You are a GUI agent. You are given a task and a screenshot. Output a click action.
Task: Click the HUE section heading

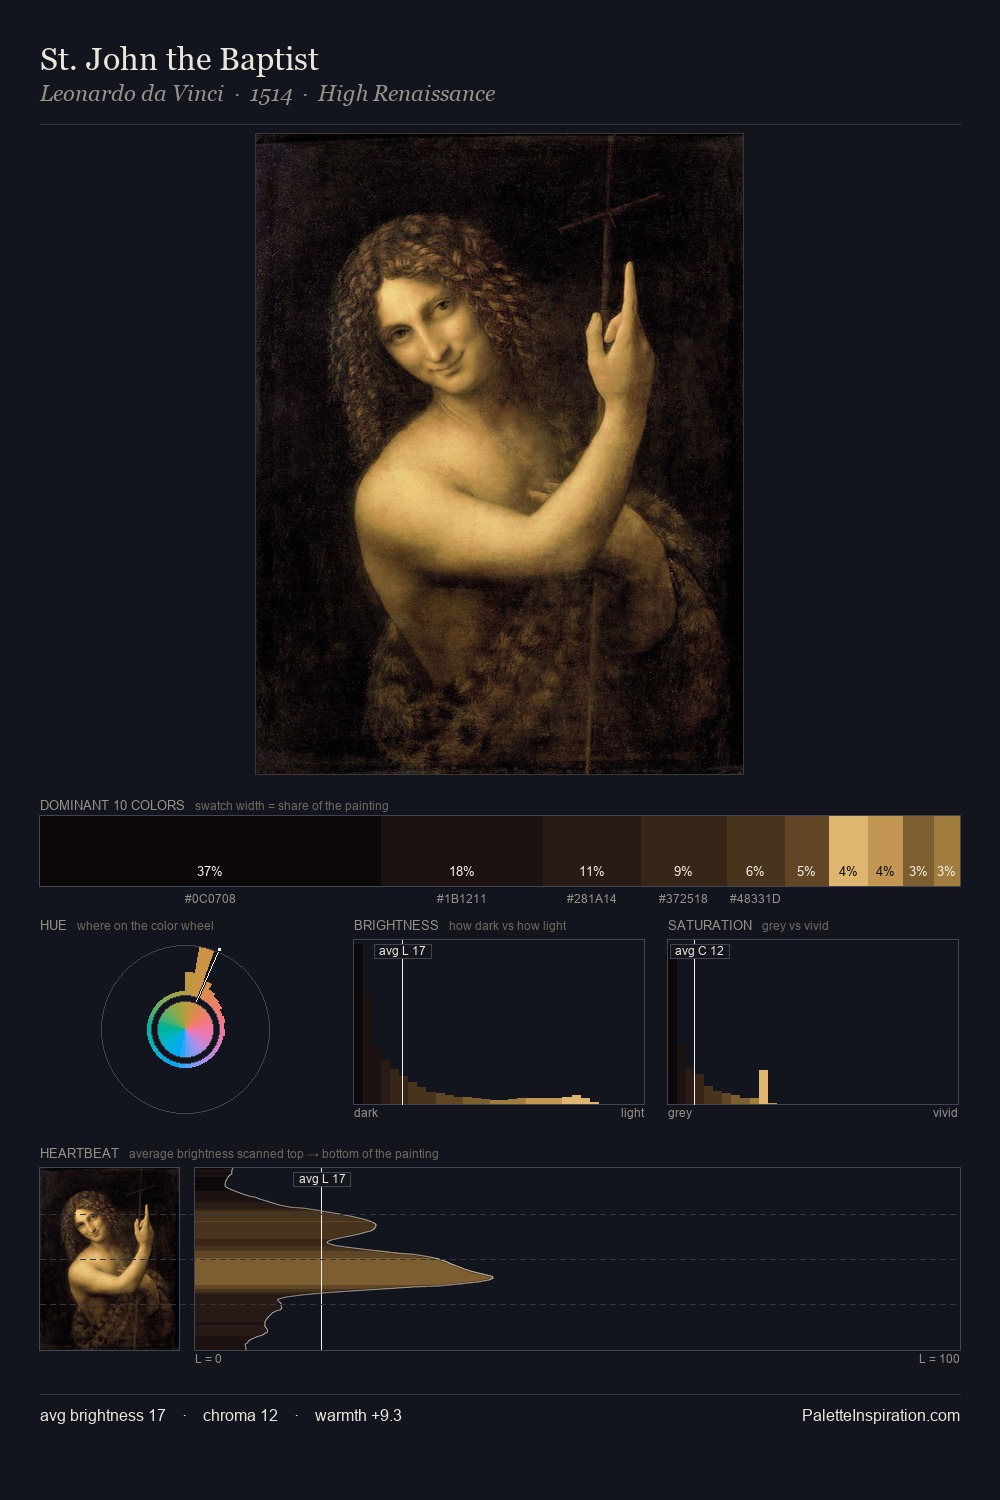(x=53, y=925)
